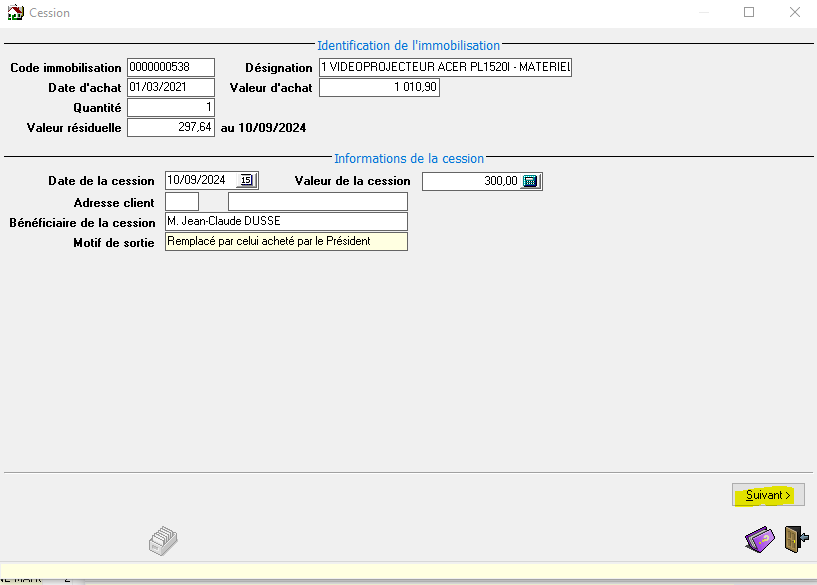Go to next step with Suivant
The height and width of the screenshot is (585, 817).
pyautogui.click(x=768, y=495)
